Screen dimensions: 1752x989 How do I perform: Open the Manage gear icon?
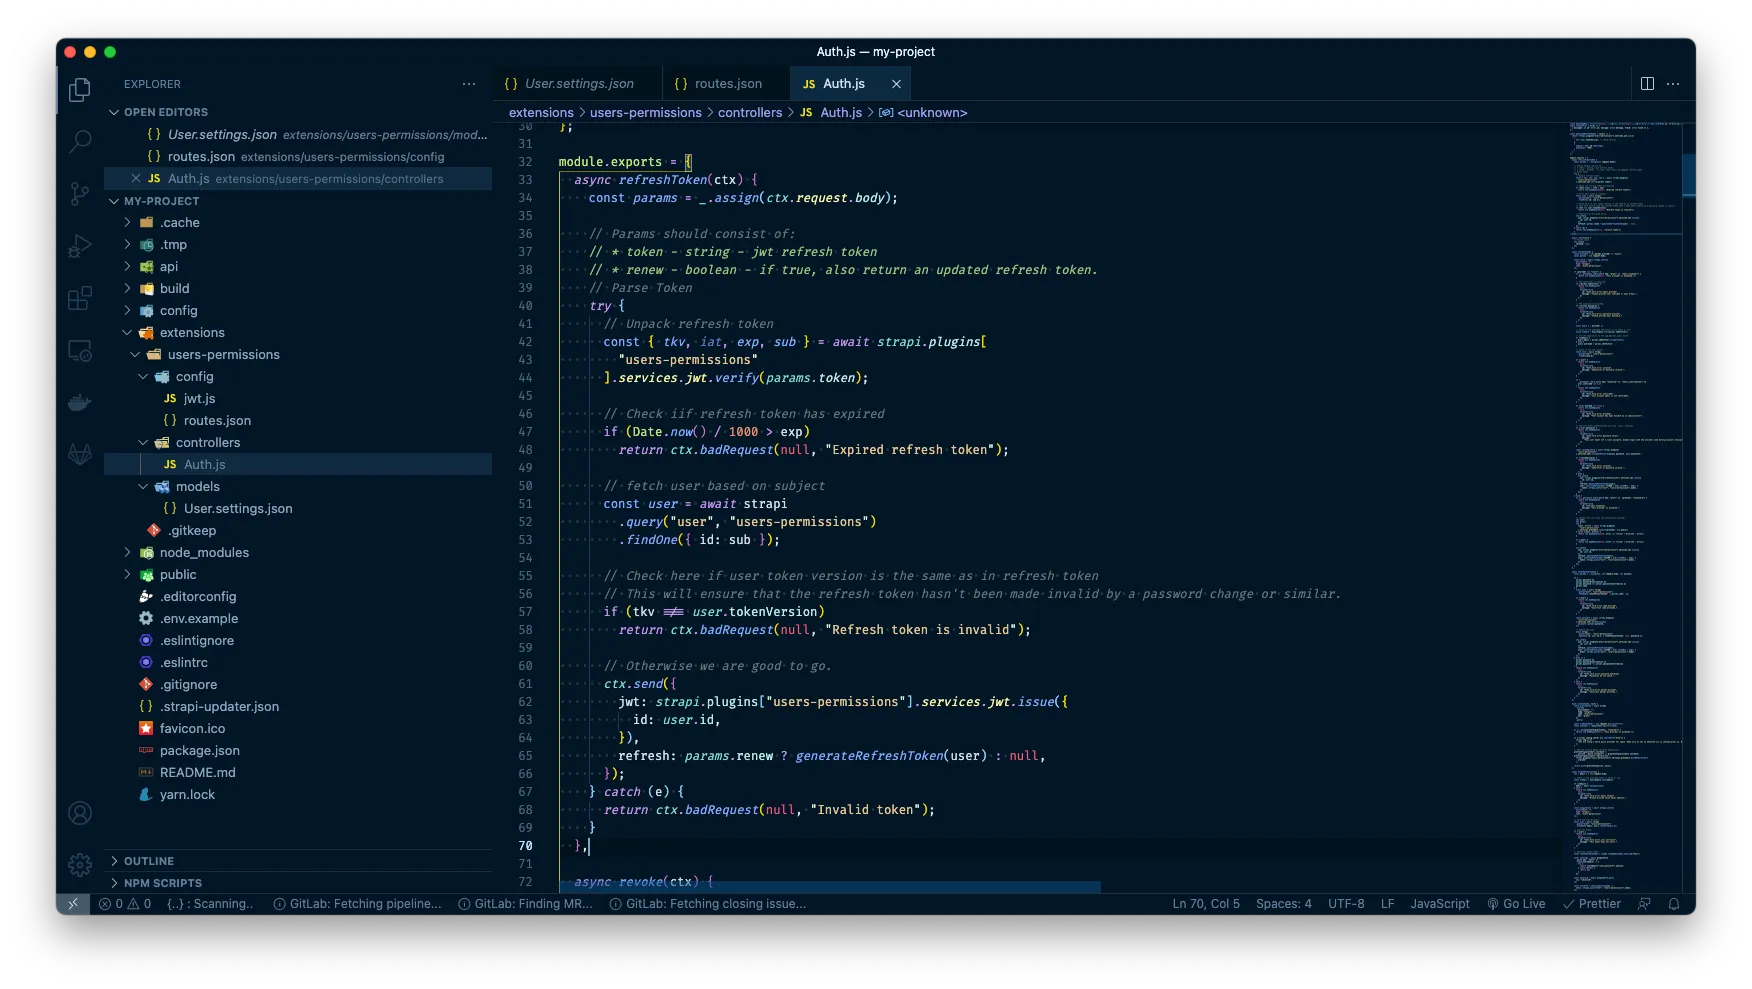(80, 864)
